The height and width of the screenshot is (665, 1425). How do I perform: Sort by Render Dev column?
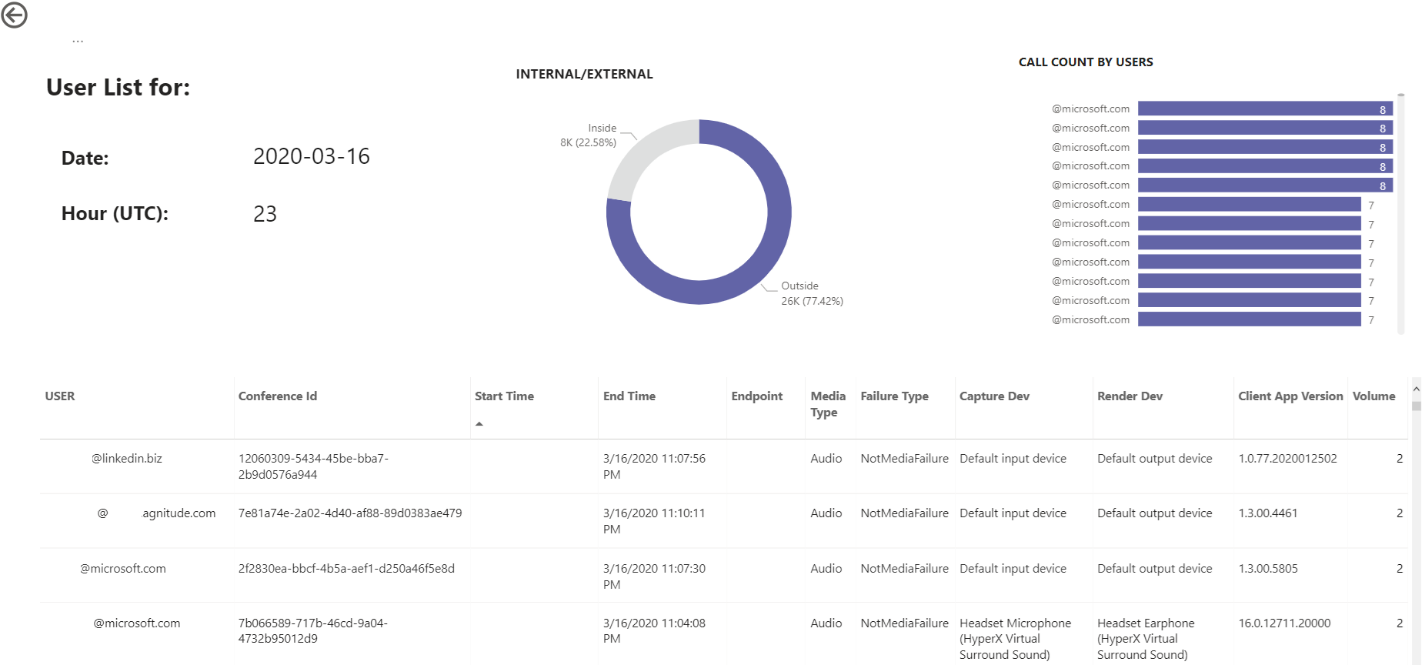pyautogui.click(x=1130, y=396)
